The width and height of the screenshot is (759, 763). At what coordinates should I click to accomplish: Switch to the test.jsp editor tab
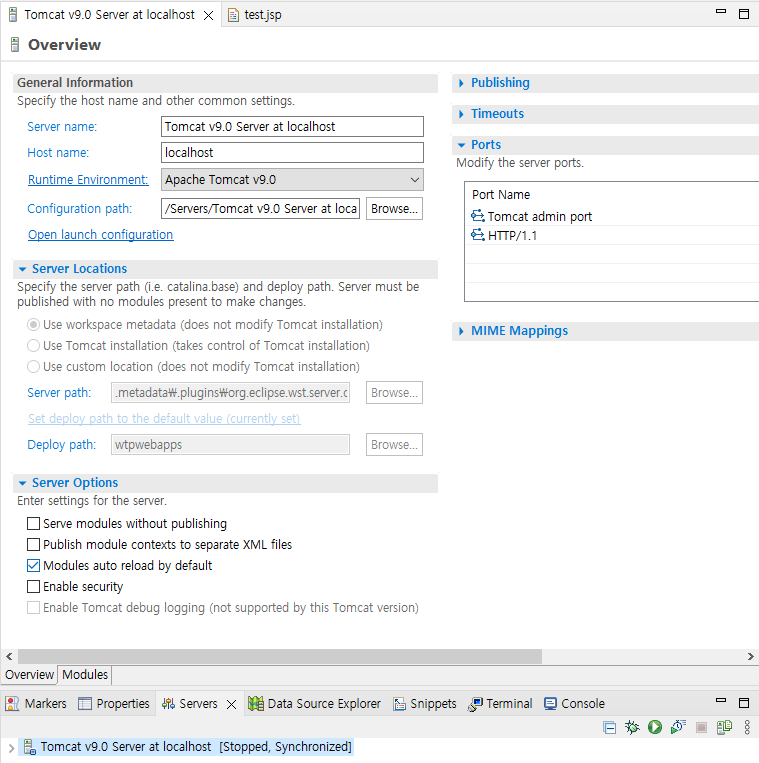coord(255,15)
